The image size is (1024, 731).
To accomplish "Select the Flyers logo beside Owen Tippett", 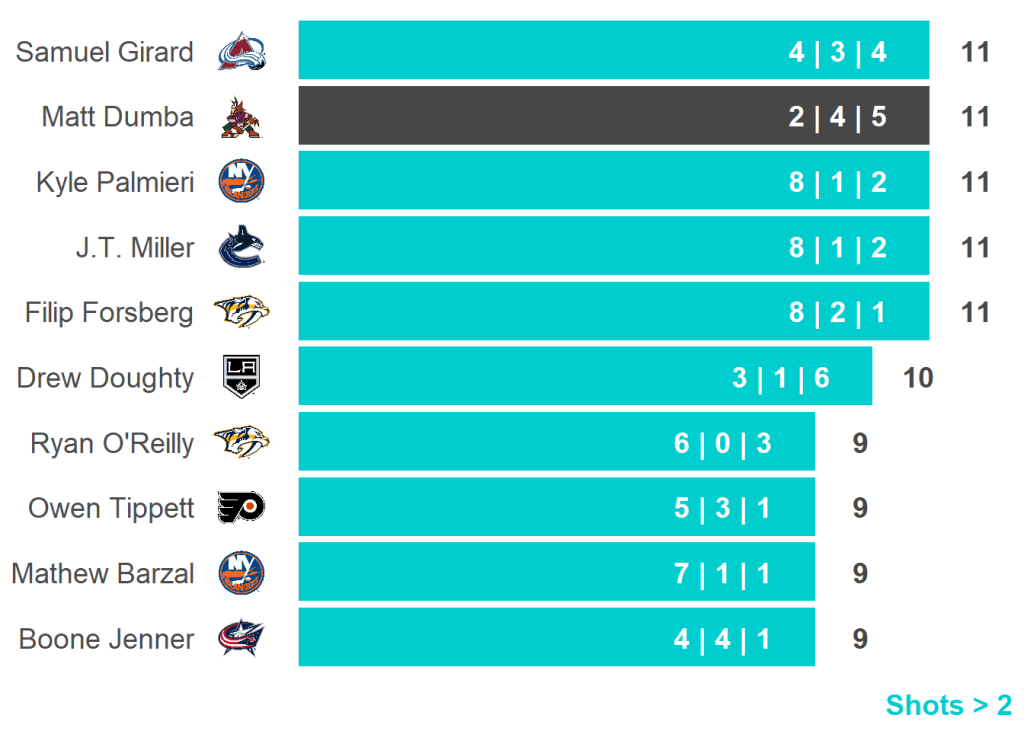I will point(242,508).
